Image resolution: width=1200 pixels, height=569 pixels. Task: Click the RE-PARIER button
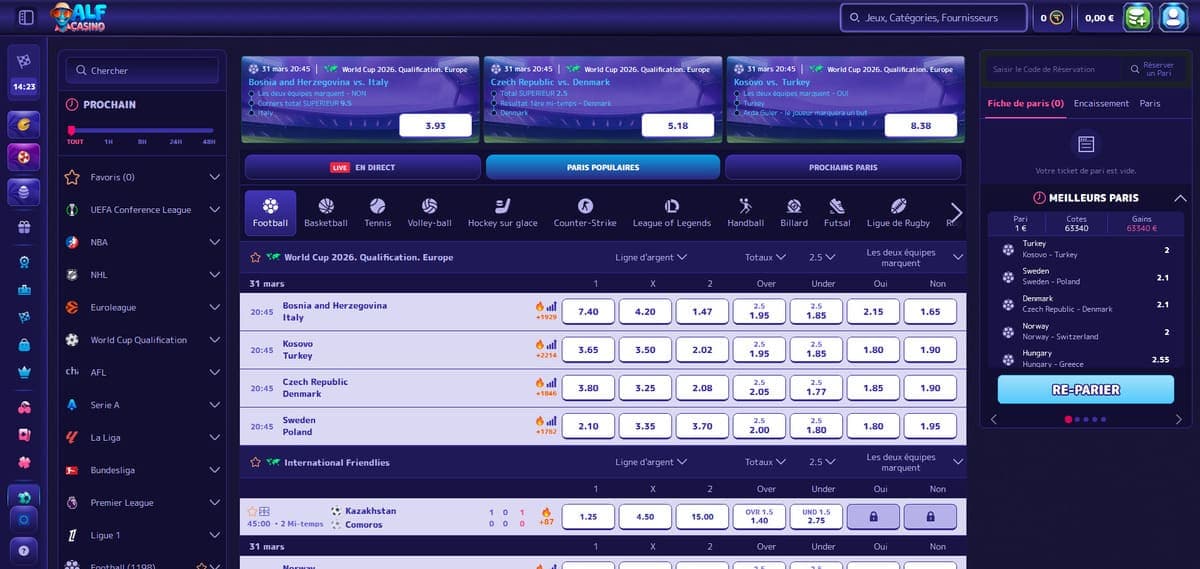(1086, 390)
